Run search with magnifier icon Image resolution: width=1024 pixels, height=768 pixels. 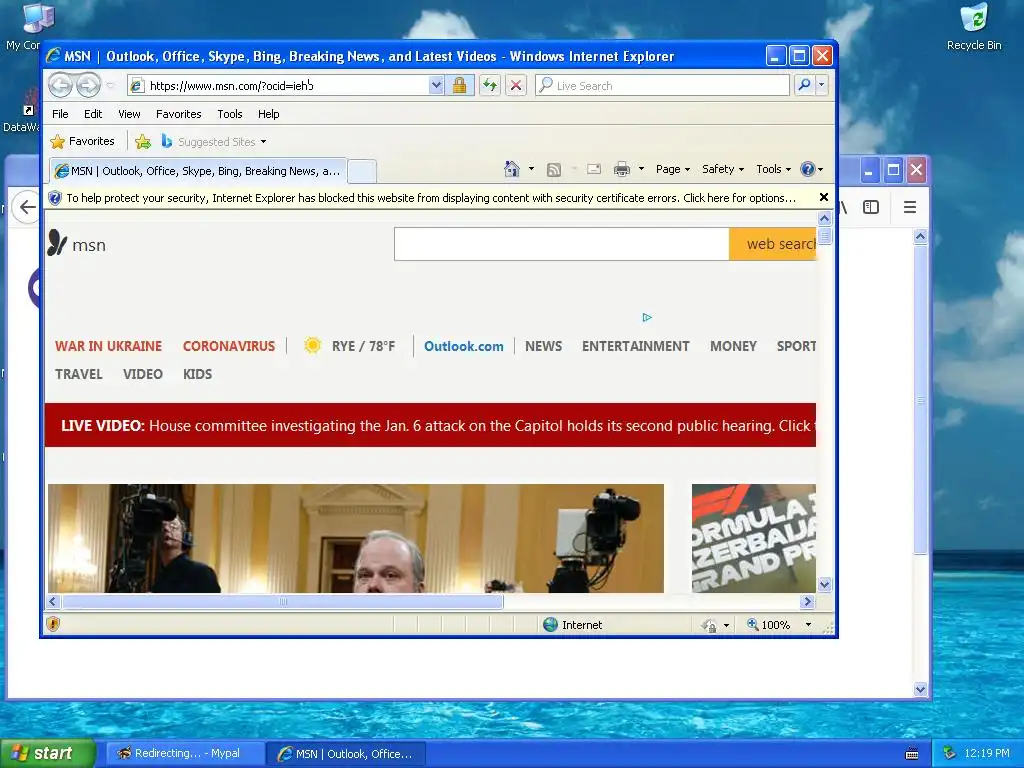pos(805,85)
